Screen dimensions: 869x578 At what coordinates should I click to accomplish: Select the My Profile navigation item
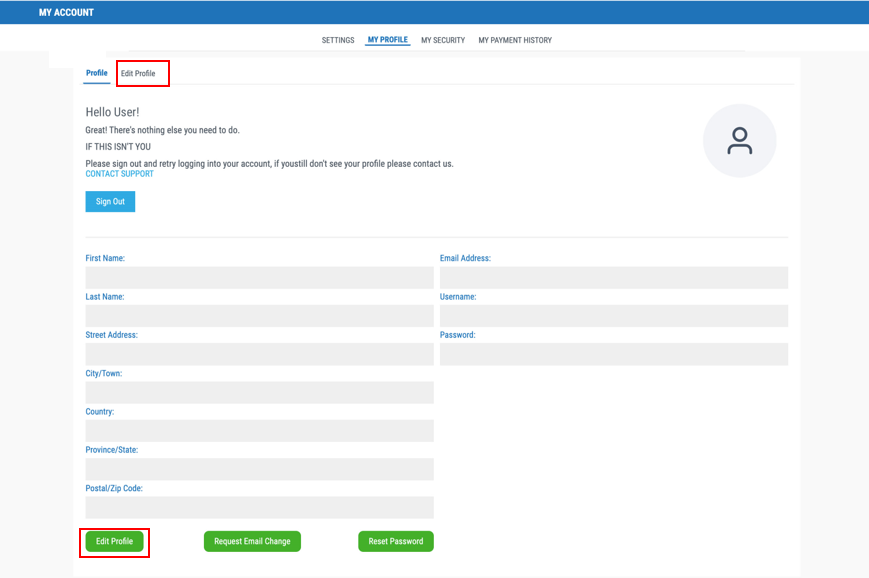387,41
